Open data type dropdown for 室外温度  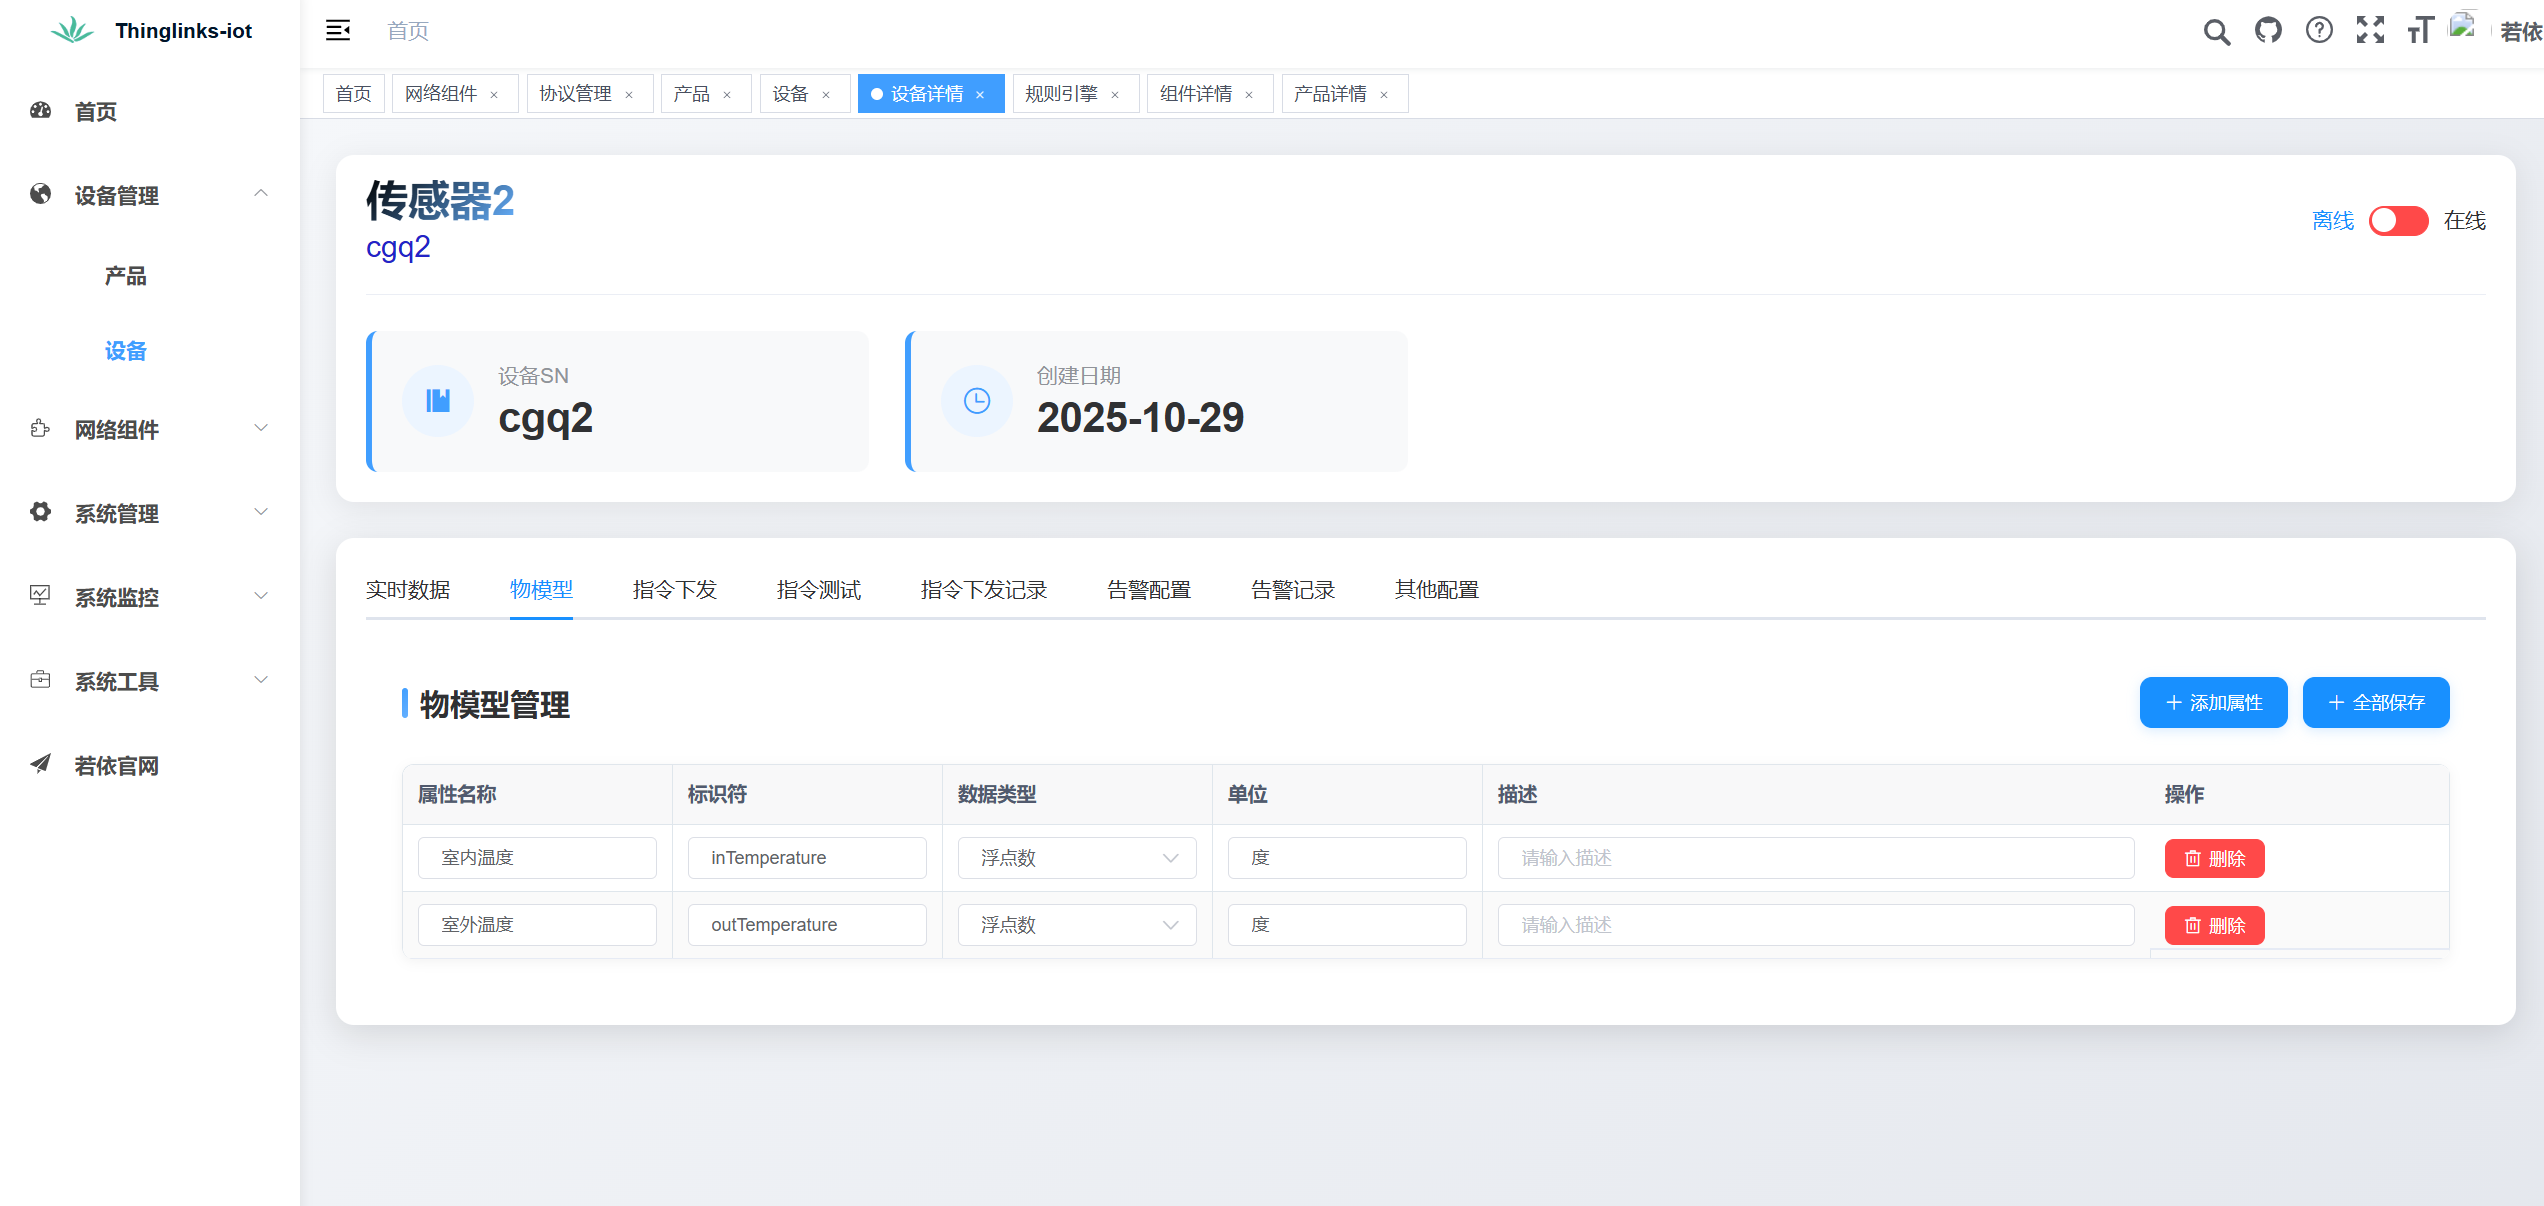click(x=1076, y=925)
